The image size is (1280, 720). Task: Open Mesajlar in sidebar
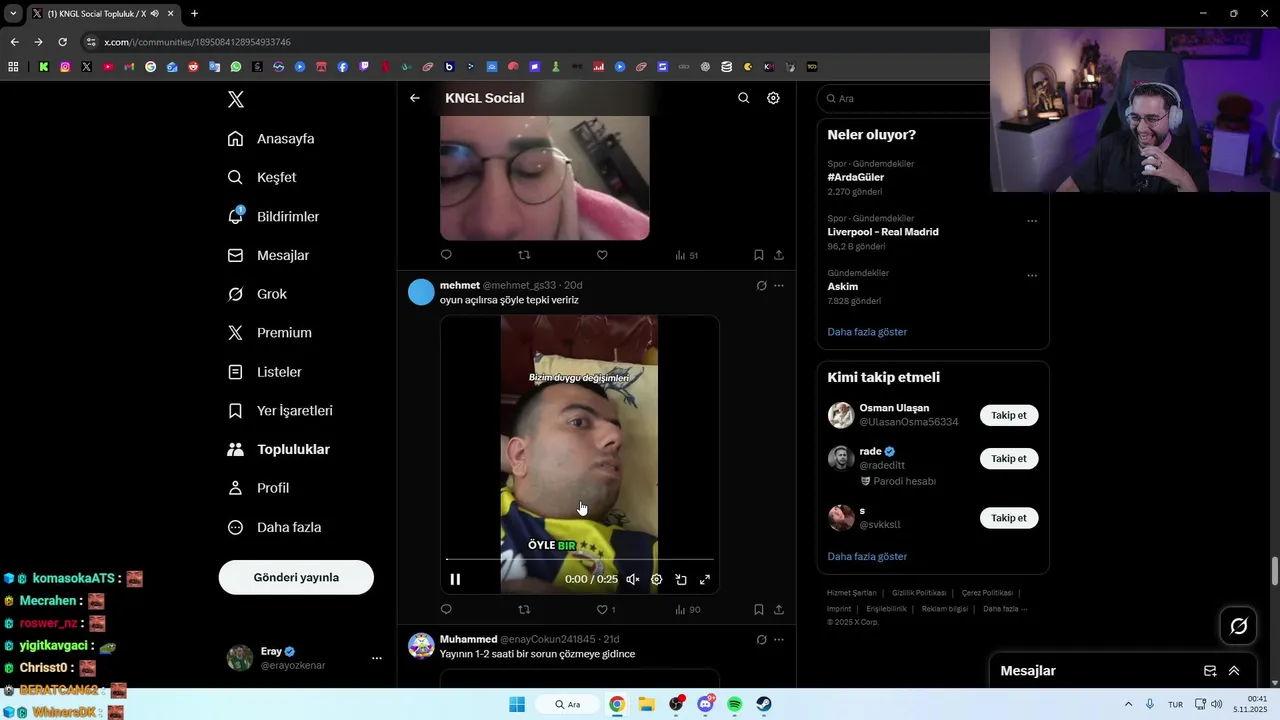tap(268, 255)
